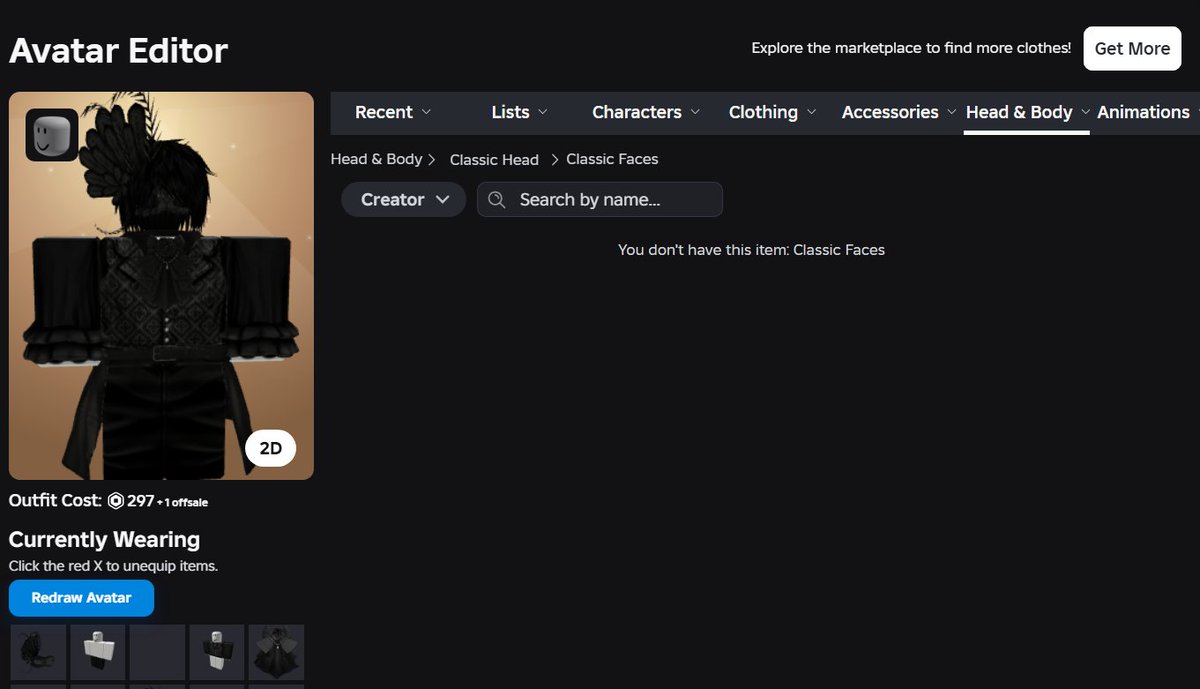Click 'Explore the marketplace' promo text
Screen dimensions: 1200x689
pyautogui.click(x=911, y=48)
